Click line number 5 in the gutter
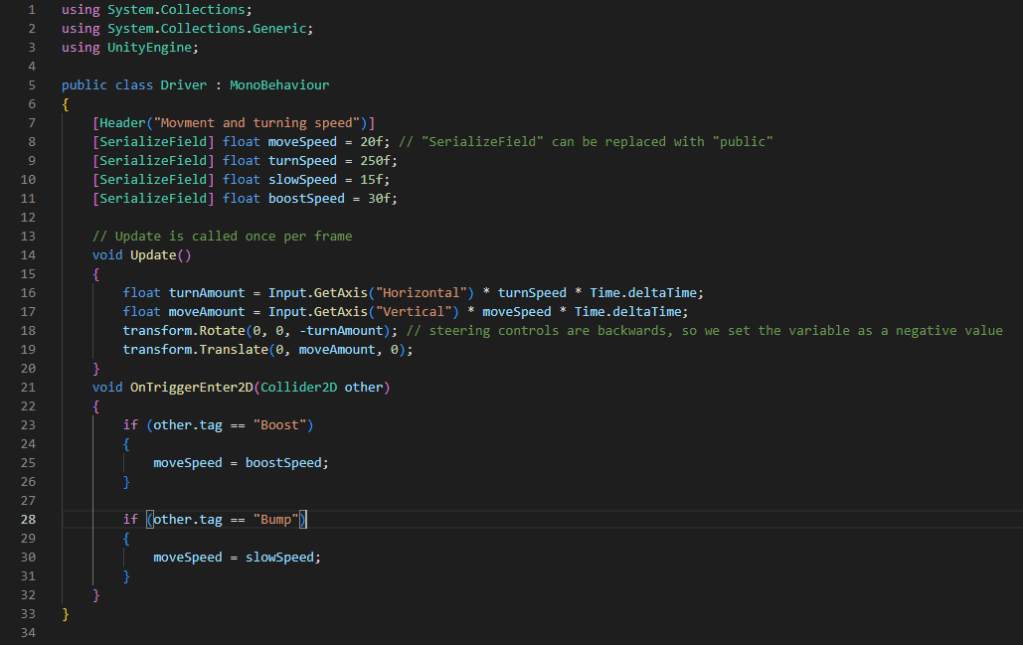The image size is (1023, 645). coord(33,85)
